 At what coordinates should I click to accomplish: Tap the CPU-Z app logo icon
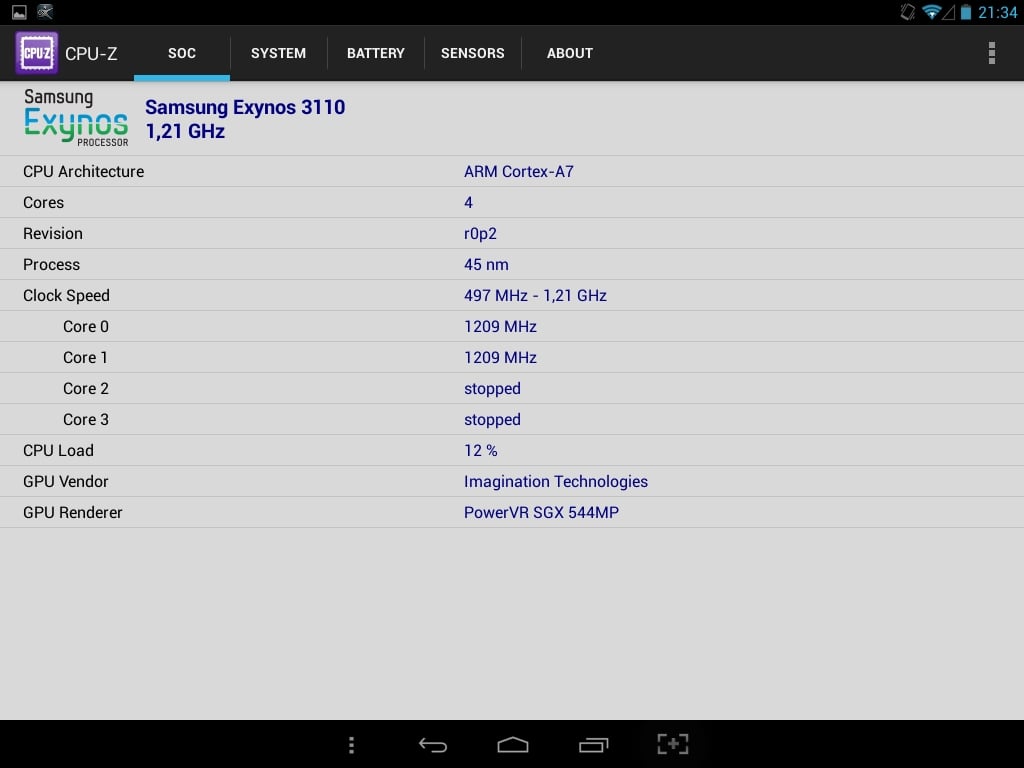[37, 53]
